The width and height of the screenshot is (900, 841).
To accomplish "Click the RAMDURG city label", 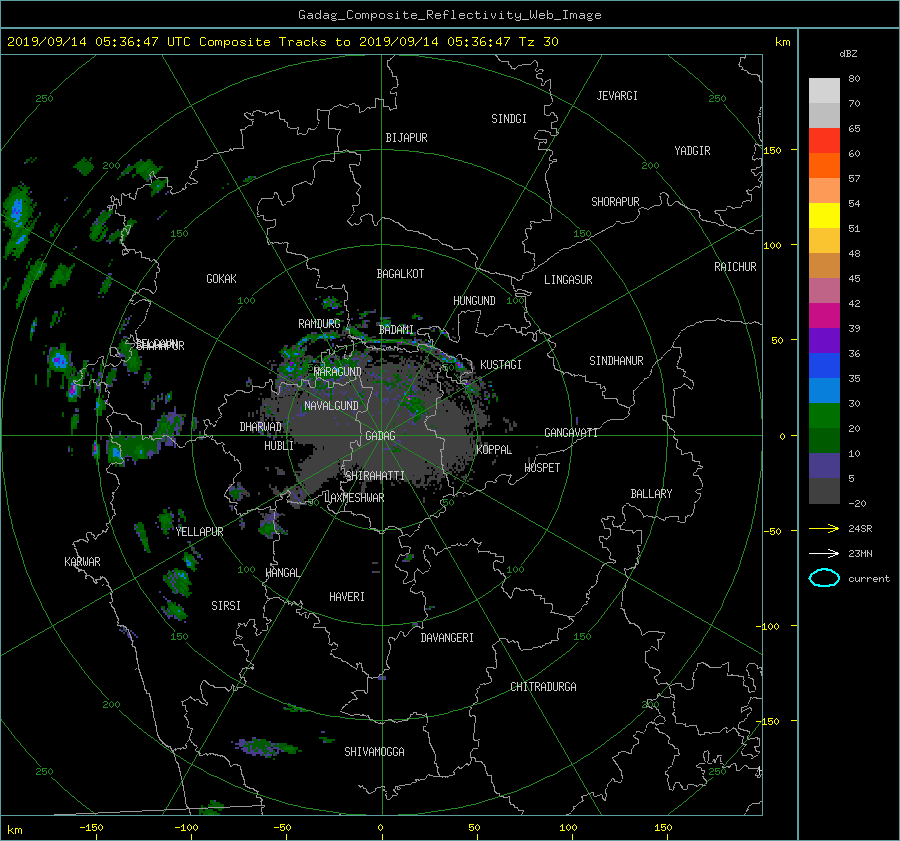I will point(319,324).
